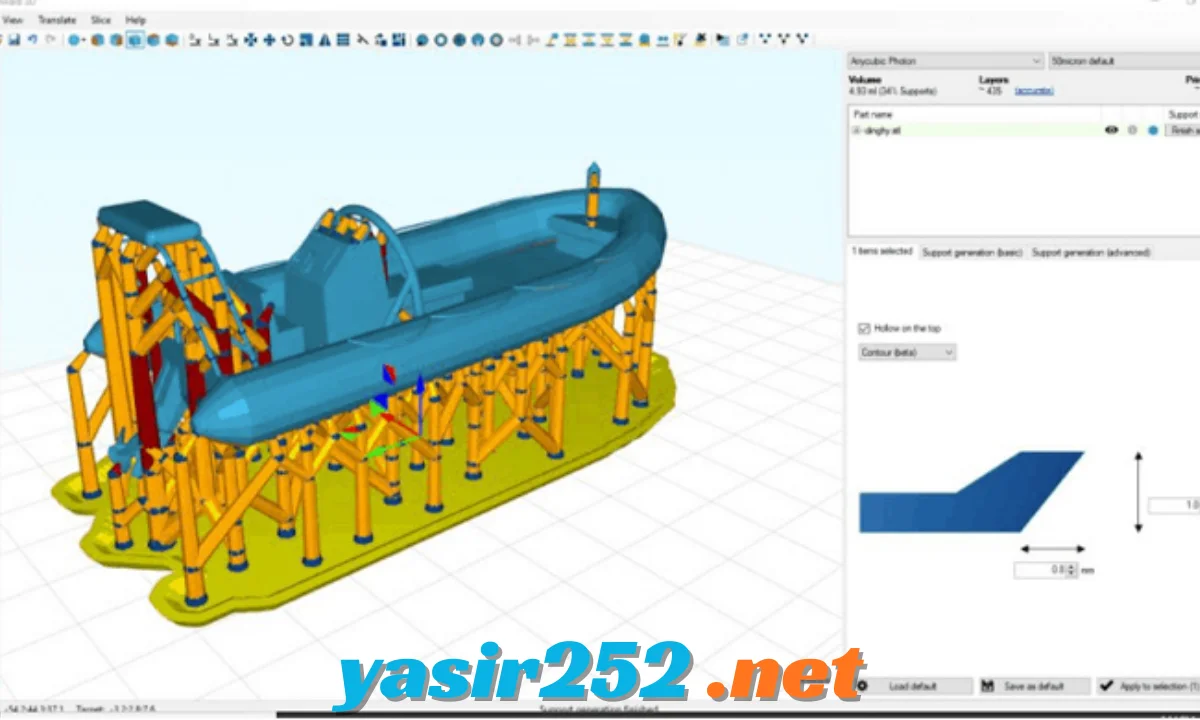The width and height of the screenshot is (1200, 720).
Task: Click the dome on yellow base icon
Action: [644, 40]
